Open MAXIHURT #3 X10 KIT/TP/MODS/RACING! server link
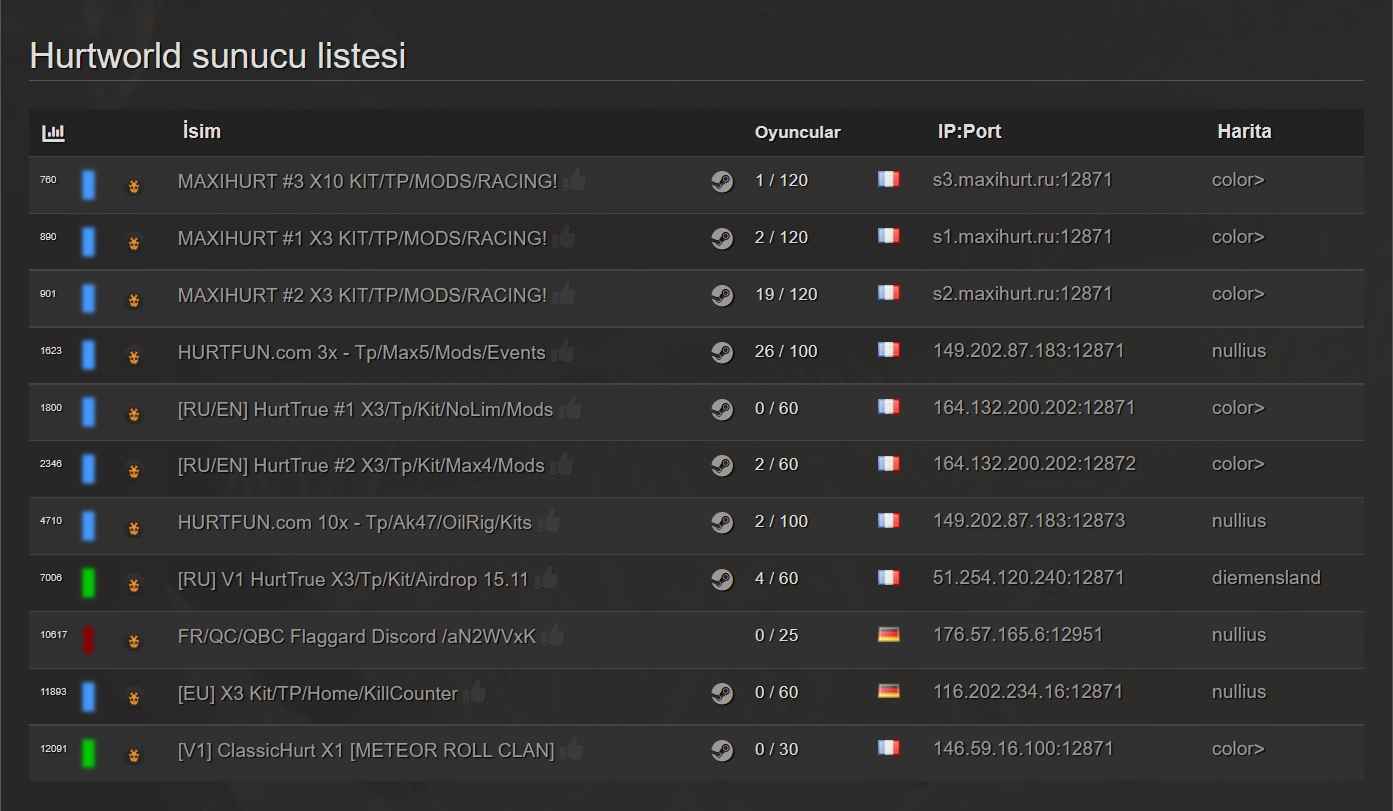This screenshot has height=811, width=1393. (367, 181)
